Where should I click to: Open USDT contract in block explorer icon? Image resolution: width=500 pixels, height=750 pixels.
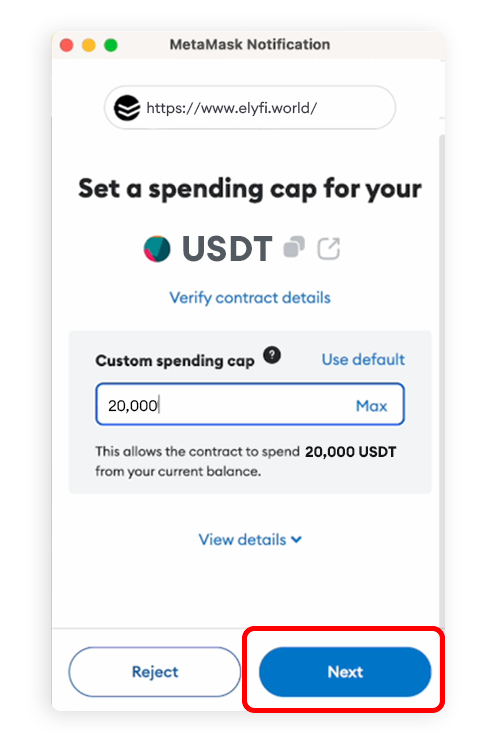(329, 249)
